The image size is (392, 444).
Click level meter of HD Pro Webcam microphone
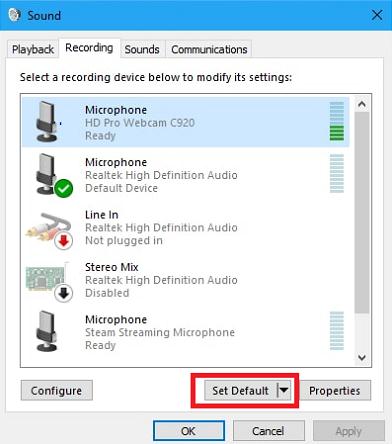click(337, 121)
